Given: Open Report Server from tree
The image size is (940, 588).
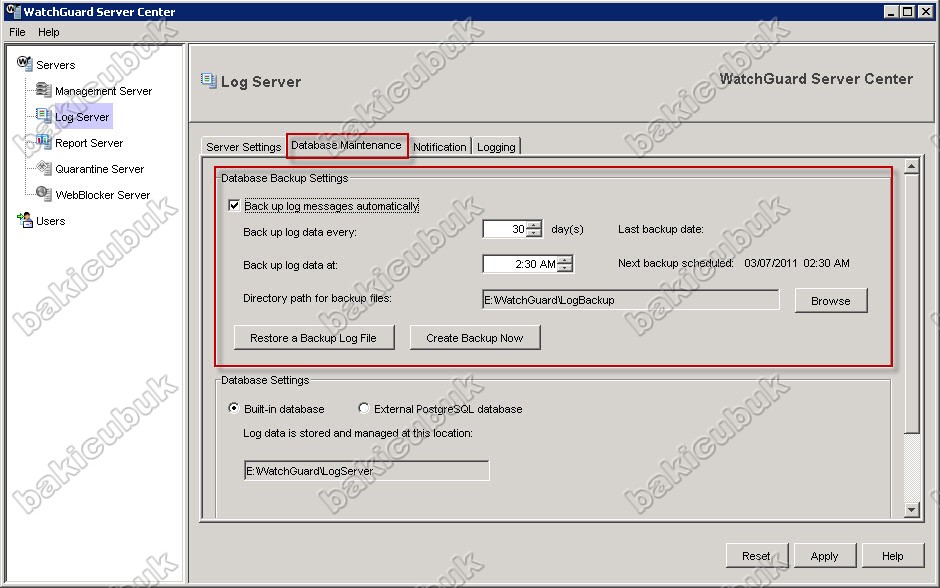Looking at the screenshot, I should pos(89,143).
